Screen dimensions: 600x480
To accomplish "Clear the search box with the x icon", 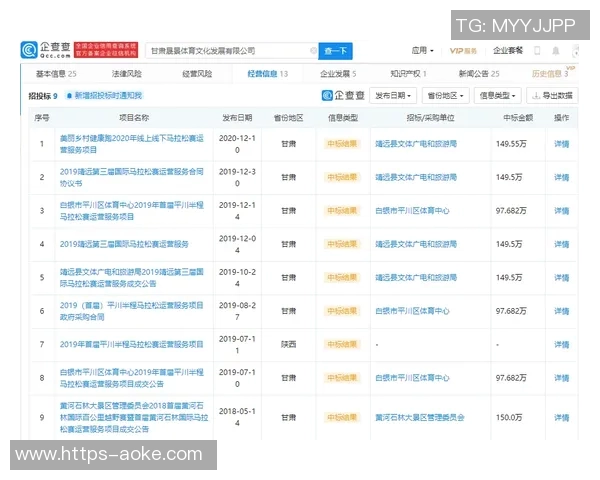I will tap(313, 51).
